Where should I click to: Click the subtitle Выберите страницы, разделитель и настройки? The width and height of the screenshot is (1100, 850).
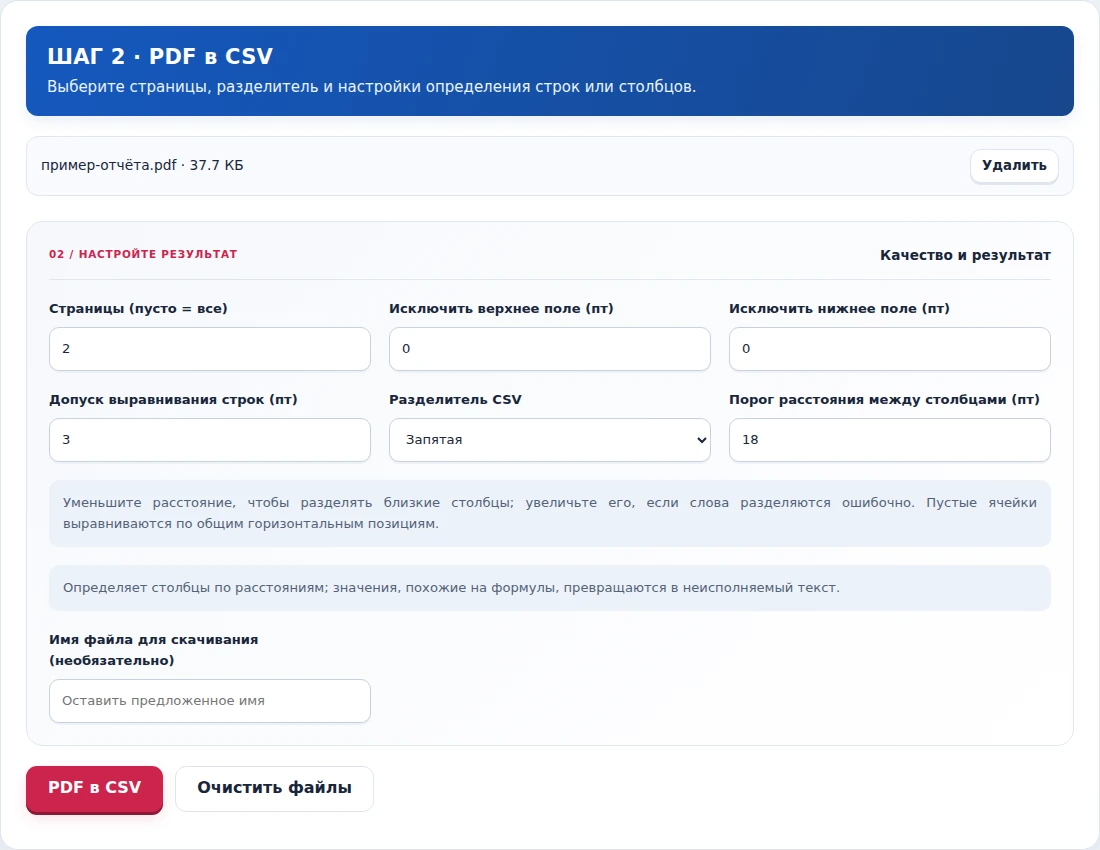tap(371, 87)
